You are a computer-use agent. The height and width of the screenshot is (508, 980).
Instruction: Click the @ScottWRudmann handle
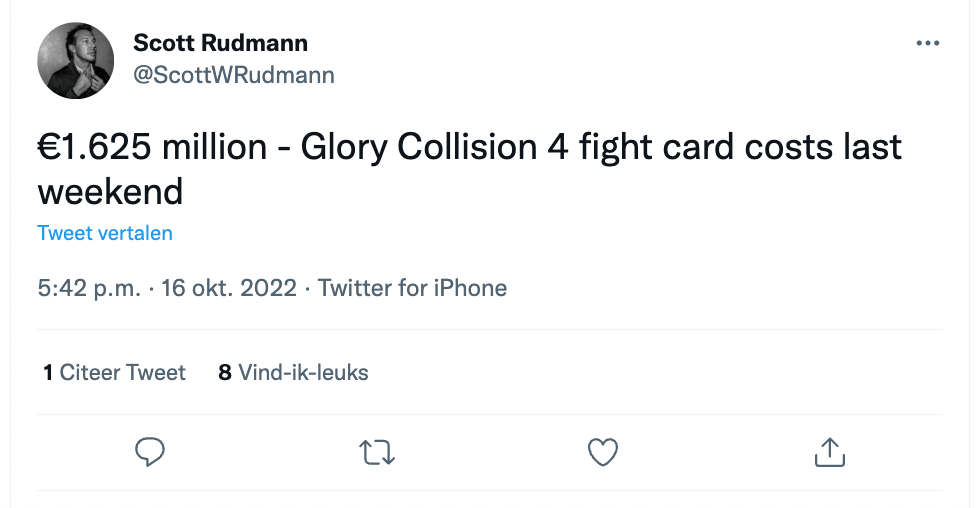[x=234, y=75]
